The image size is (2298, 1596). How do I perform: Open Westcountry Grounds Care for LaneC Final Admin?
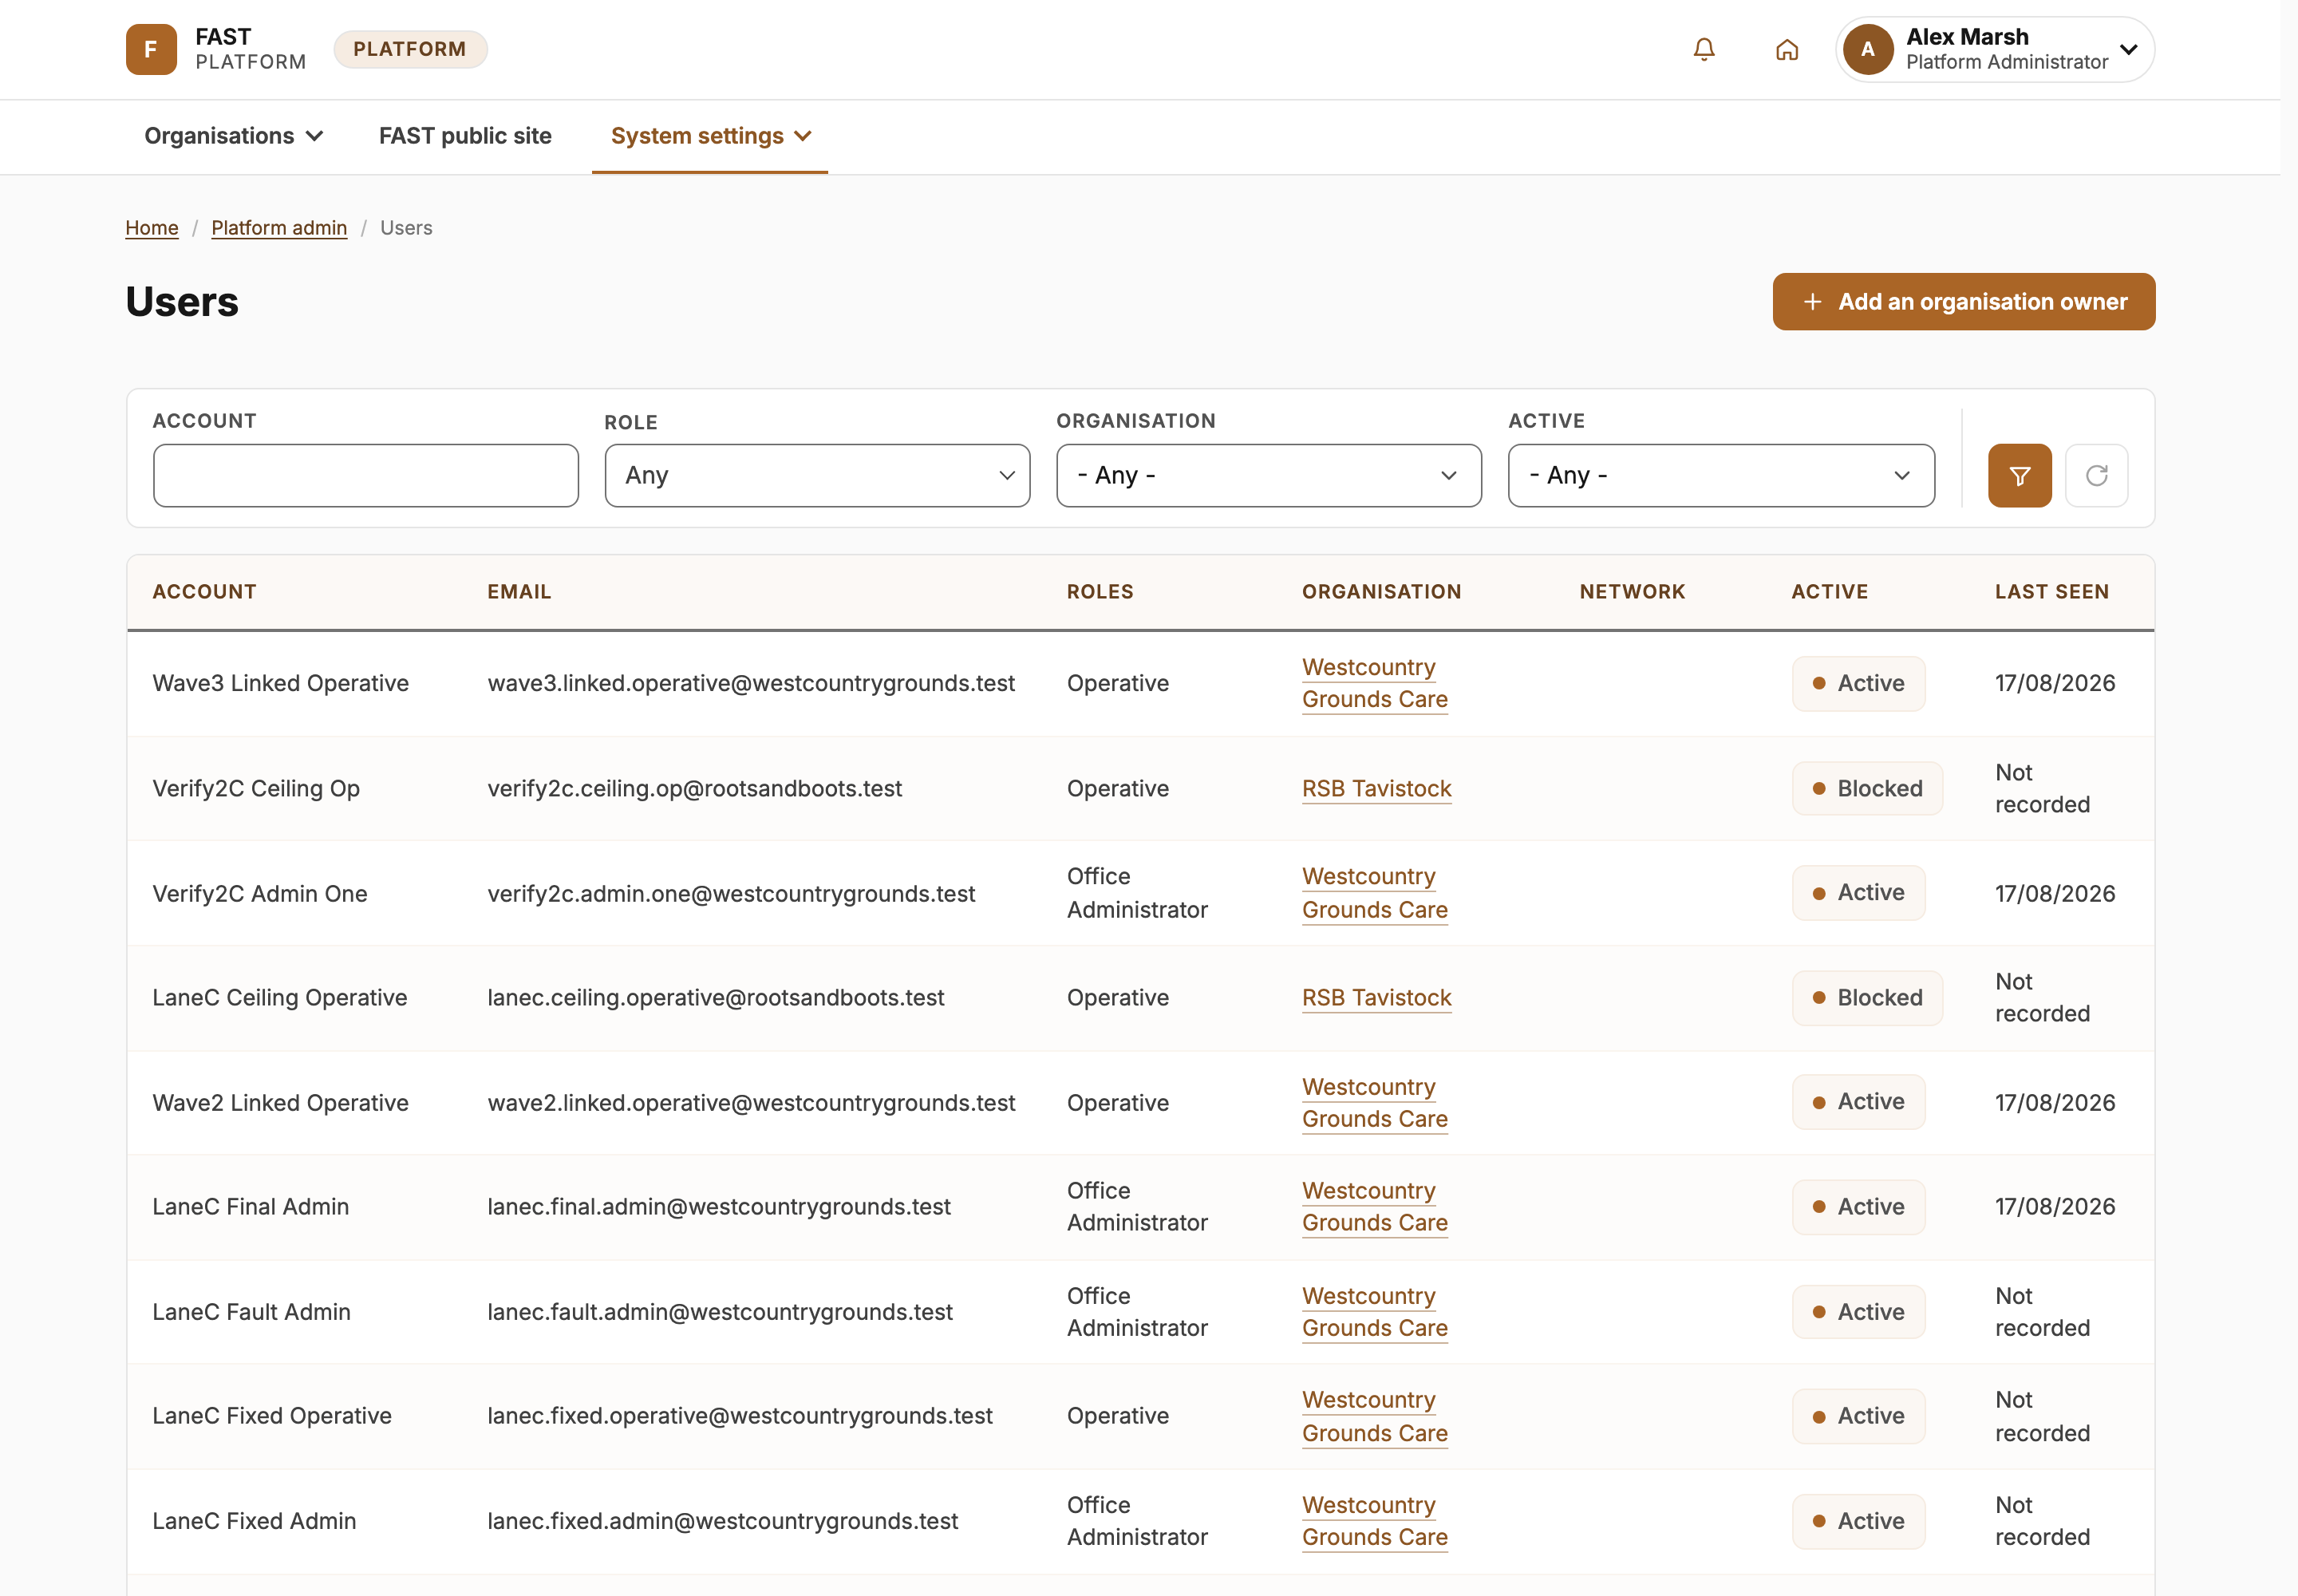1374,1207
